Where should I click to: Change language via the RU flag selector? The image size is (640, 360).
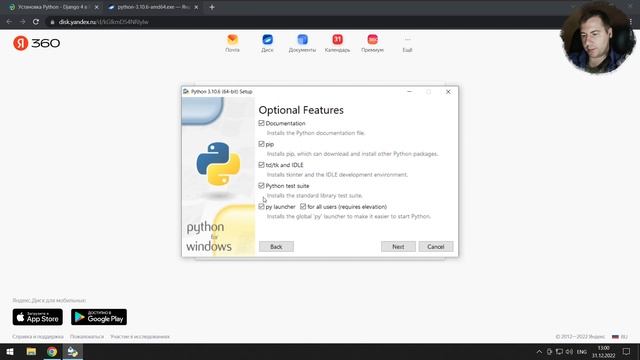pos(620,337)
